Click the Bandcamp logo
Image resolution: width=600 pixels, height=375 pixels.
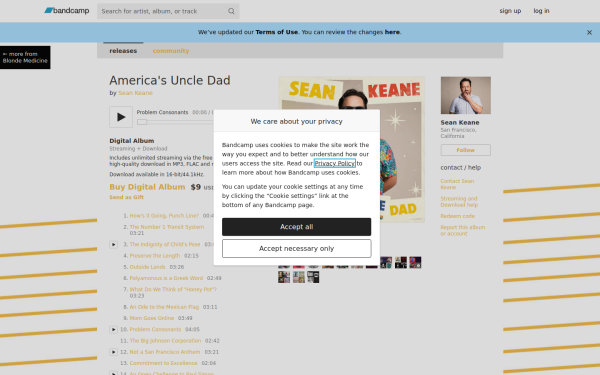(67, 11)
